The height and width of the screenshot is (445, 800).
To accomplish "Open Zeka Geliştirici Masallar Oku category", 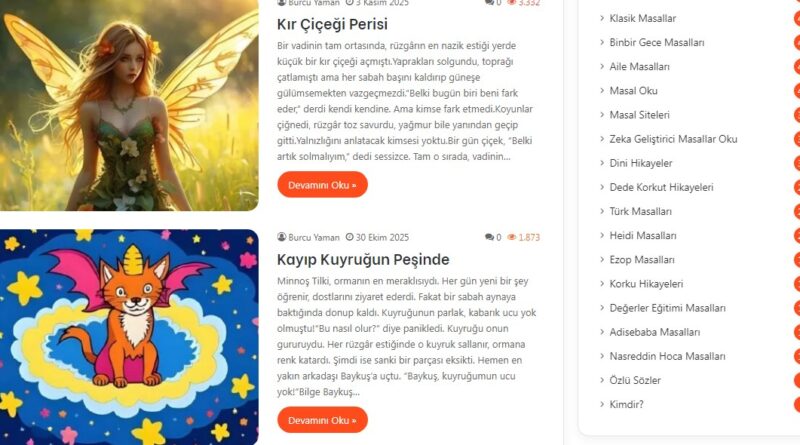I will click(673, 139).
